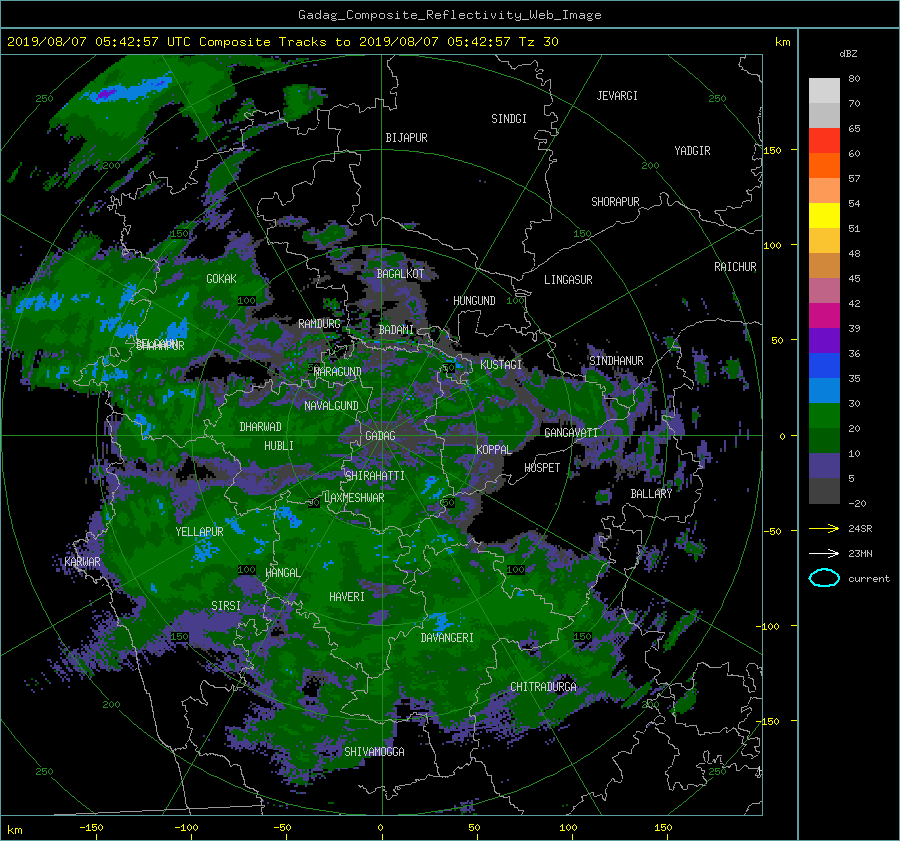Click the 100 tick on bottom axis
Viewport: 900px width, 841px height.
pos(568,828)
